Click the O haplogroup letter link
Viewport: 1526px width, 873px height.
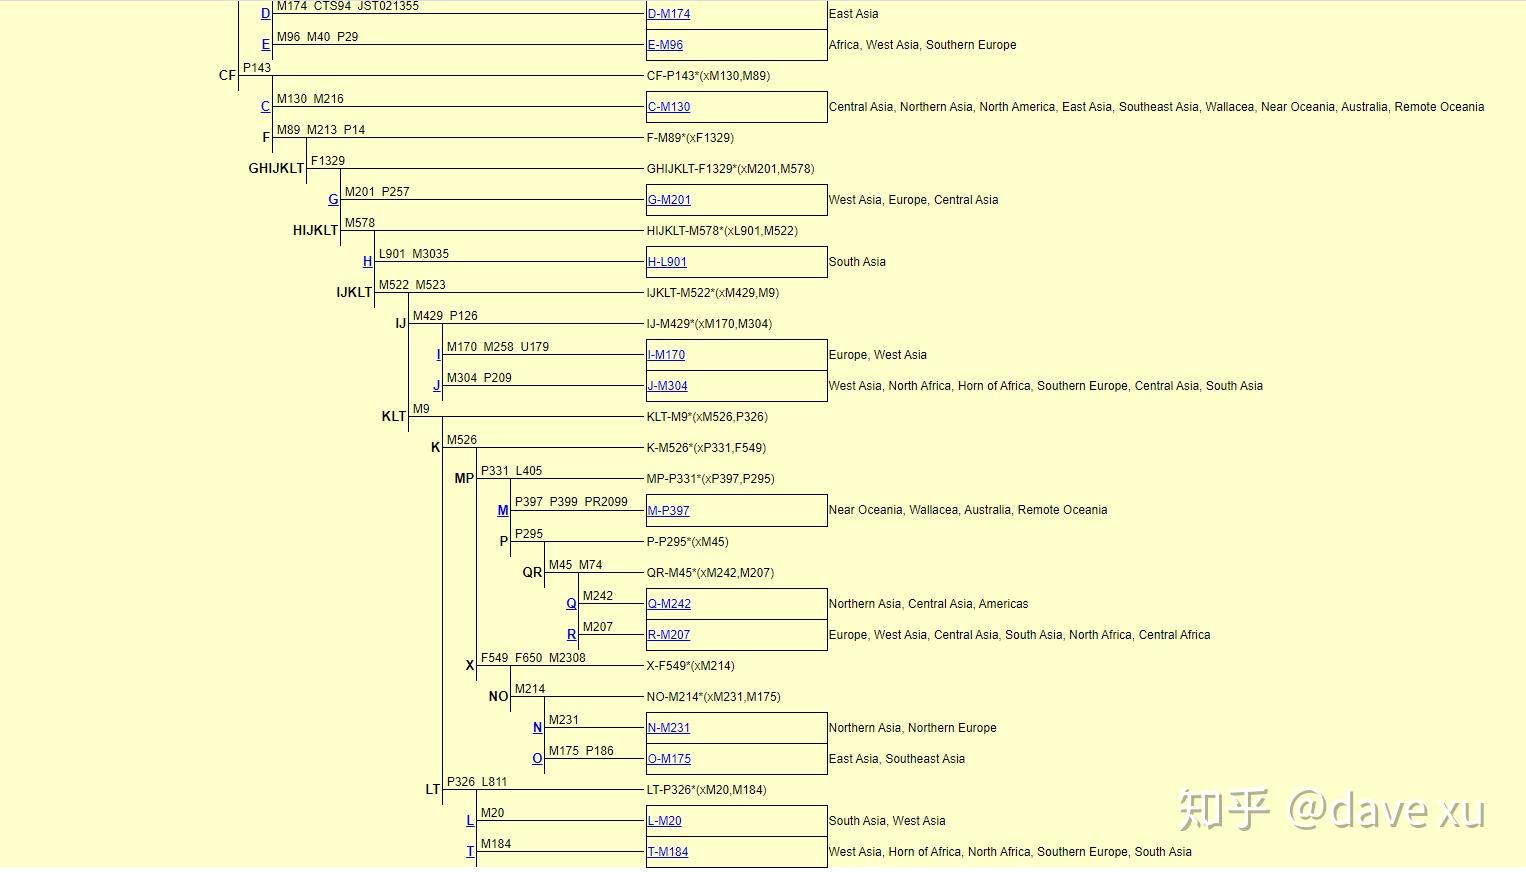tap(537, 758)
